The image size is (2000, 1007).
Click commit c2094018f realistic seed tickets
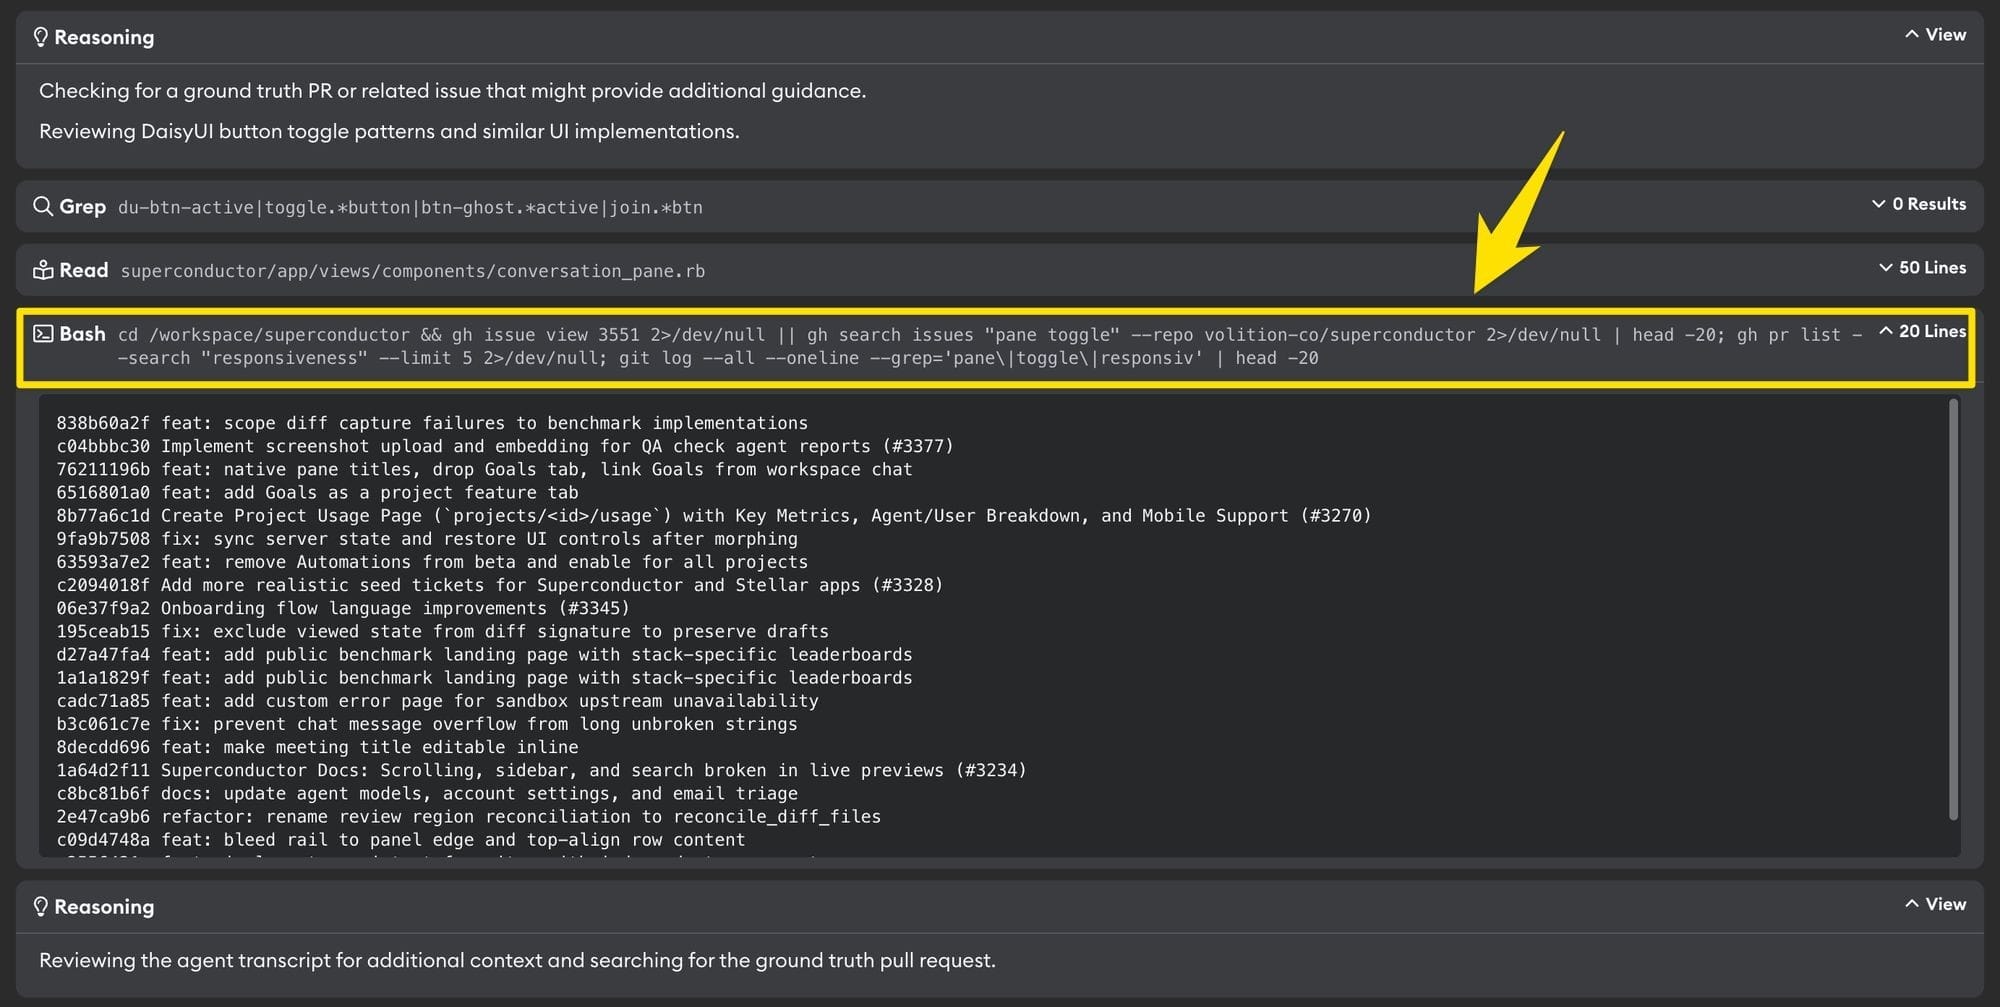[500, 585]
